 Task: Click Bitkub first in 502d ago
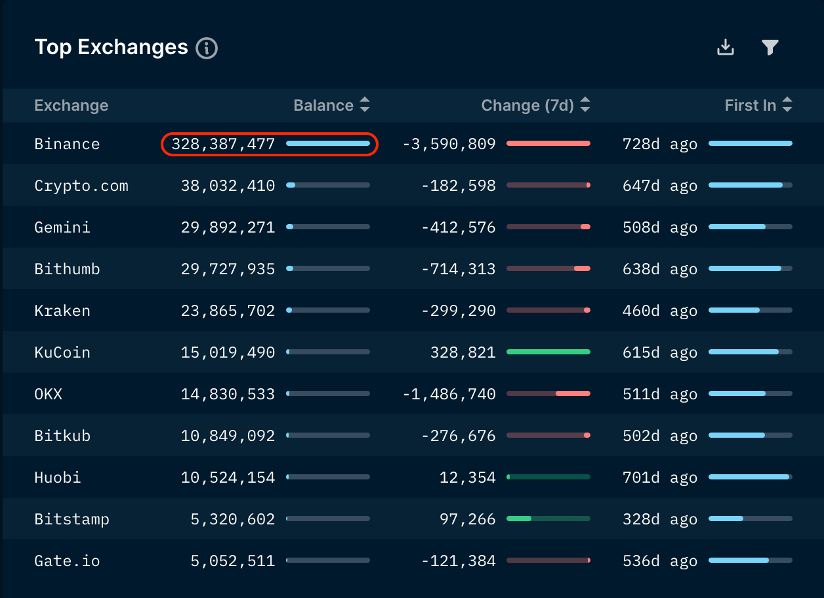pos(660,436)
